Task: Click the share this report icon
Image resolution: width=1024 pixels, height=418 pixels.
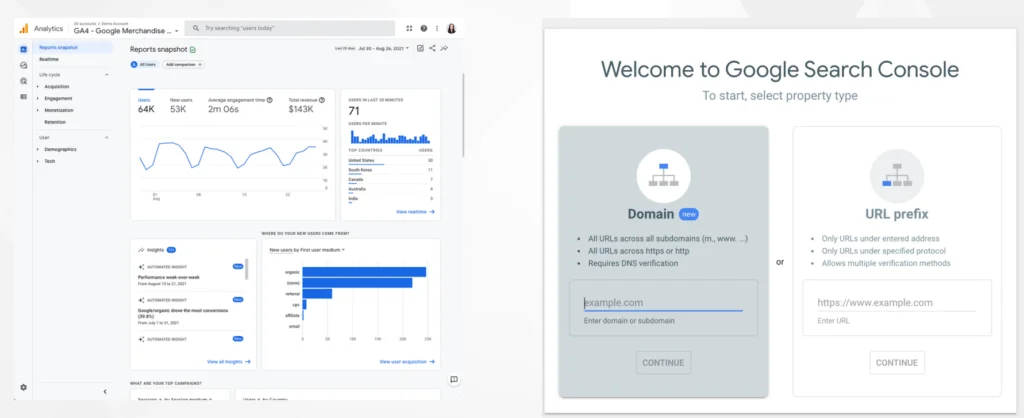Action: coord(432,48)
